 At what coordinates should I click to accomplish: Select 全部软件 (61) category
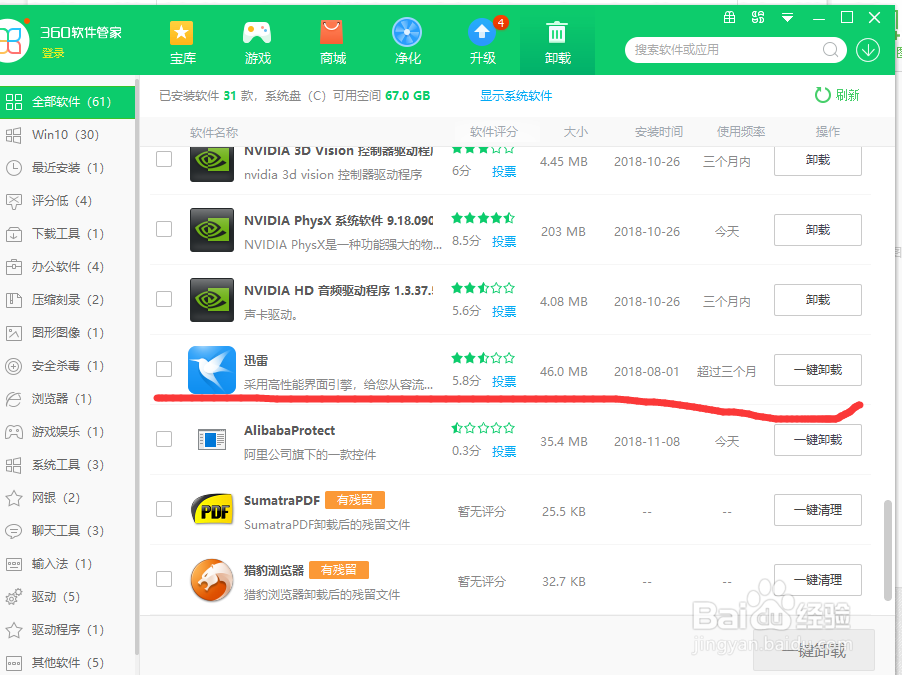click(x=67, y=102)
